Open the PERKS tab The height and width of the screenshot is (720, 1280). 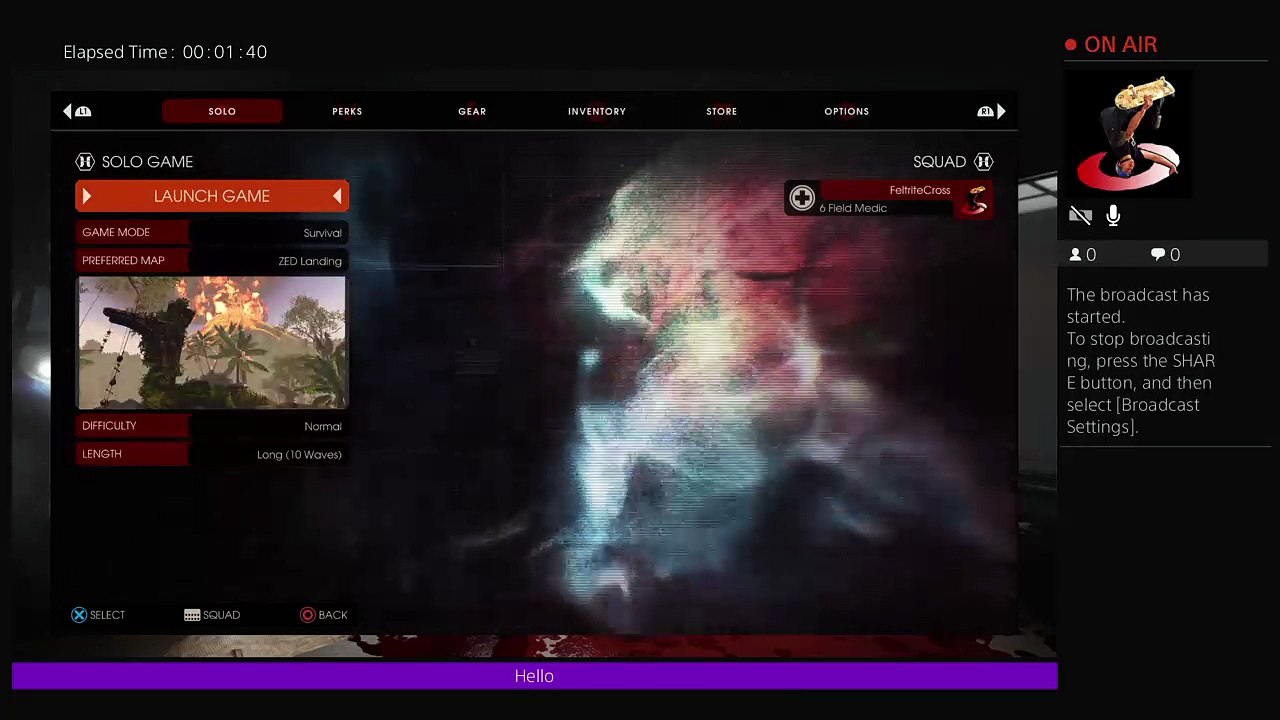point(347,111)
